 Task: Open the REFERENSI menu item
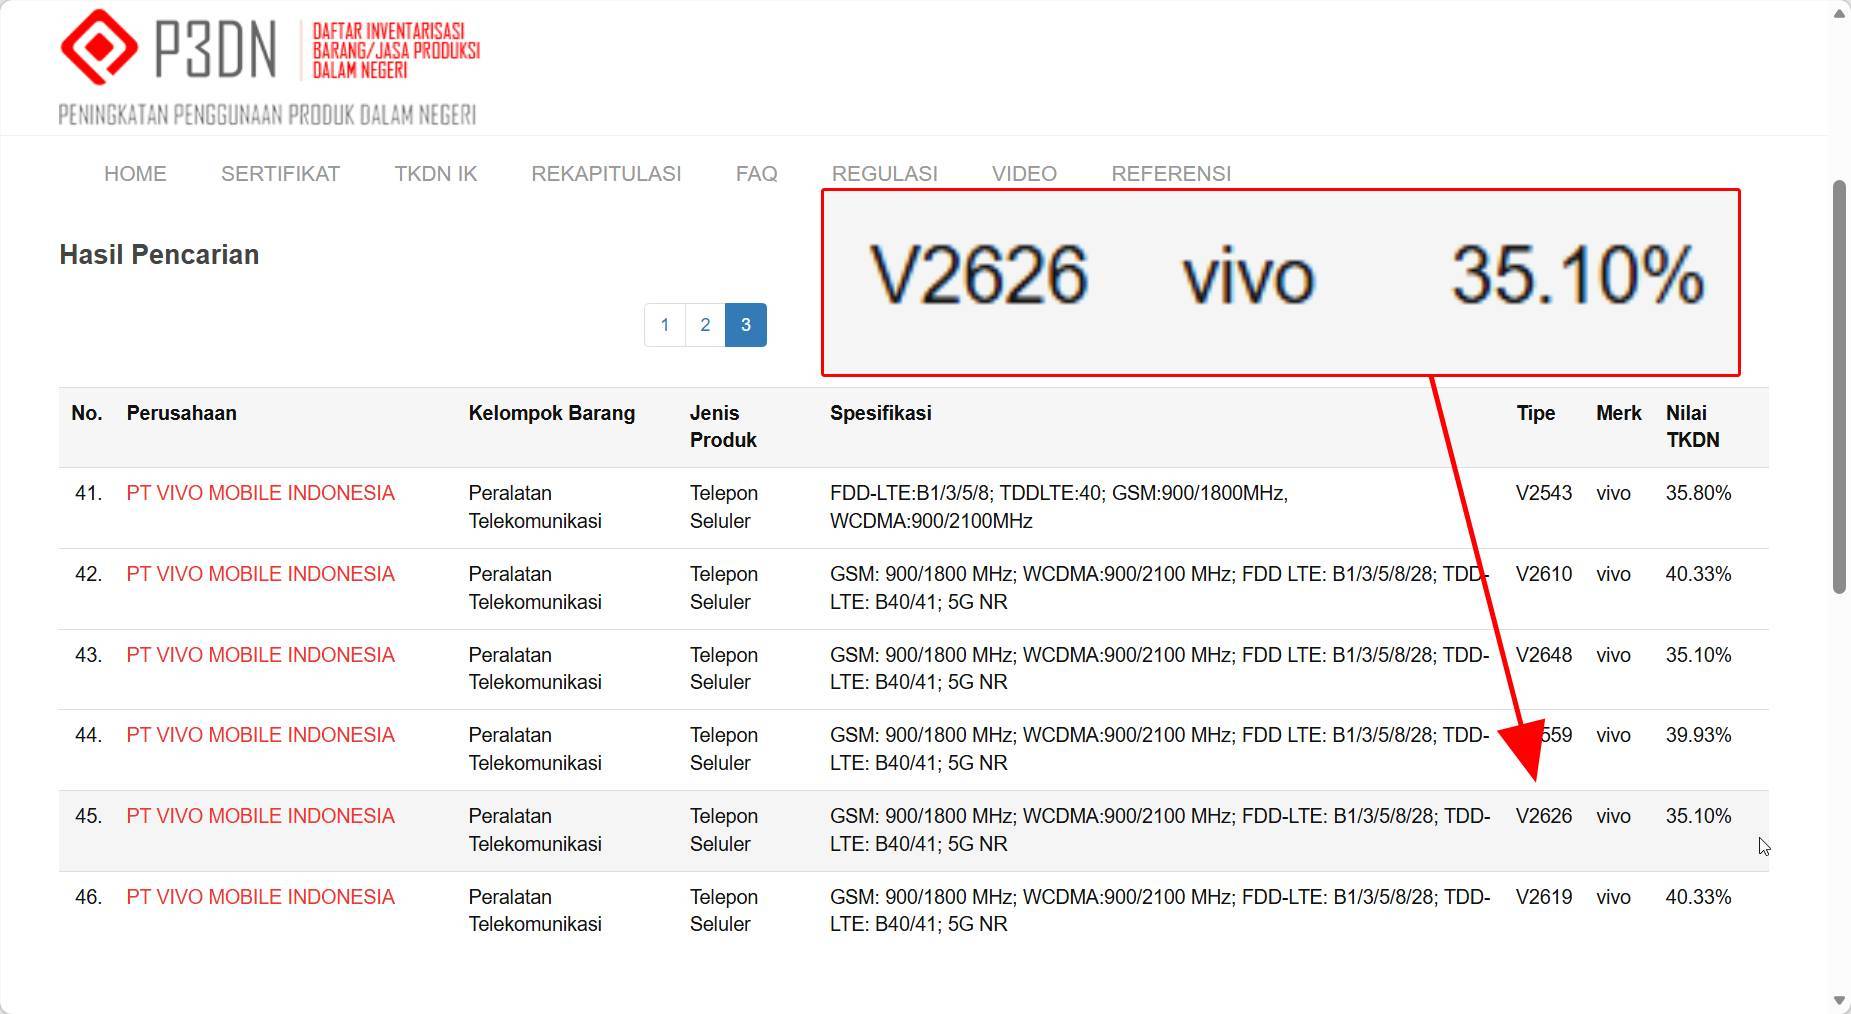[1171, 174]
